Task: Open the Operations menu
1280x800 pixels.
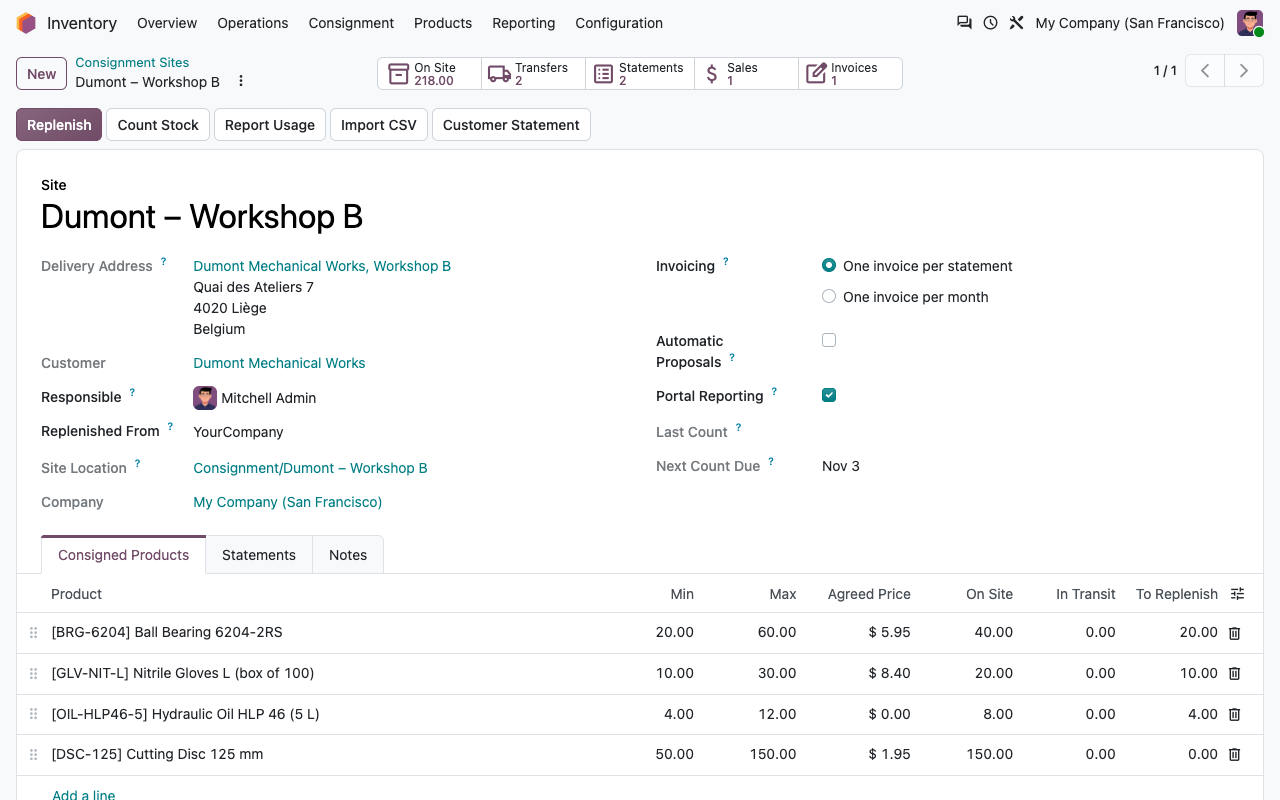Action: click(x=253, y=23)
